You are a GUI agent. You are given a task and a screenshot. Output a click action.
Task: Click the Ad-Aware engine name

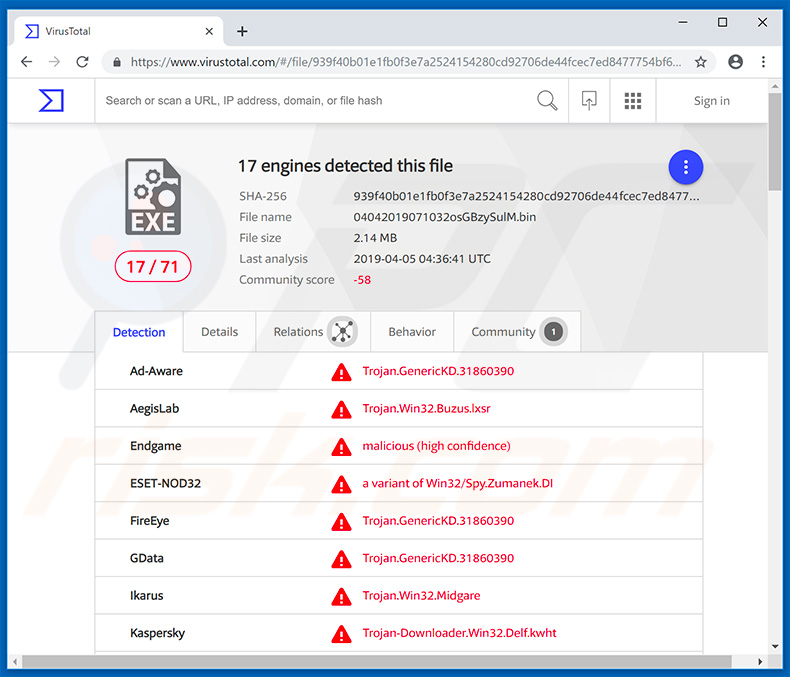pos(156,371)
